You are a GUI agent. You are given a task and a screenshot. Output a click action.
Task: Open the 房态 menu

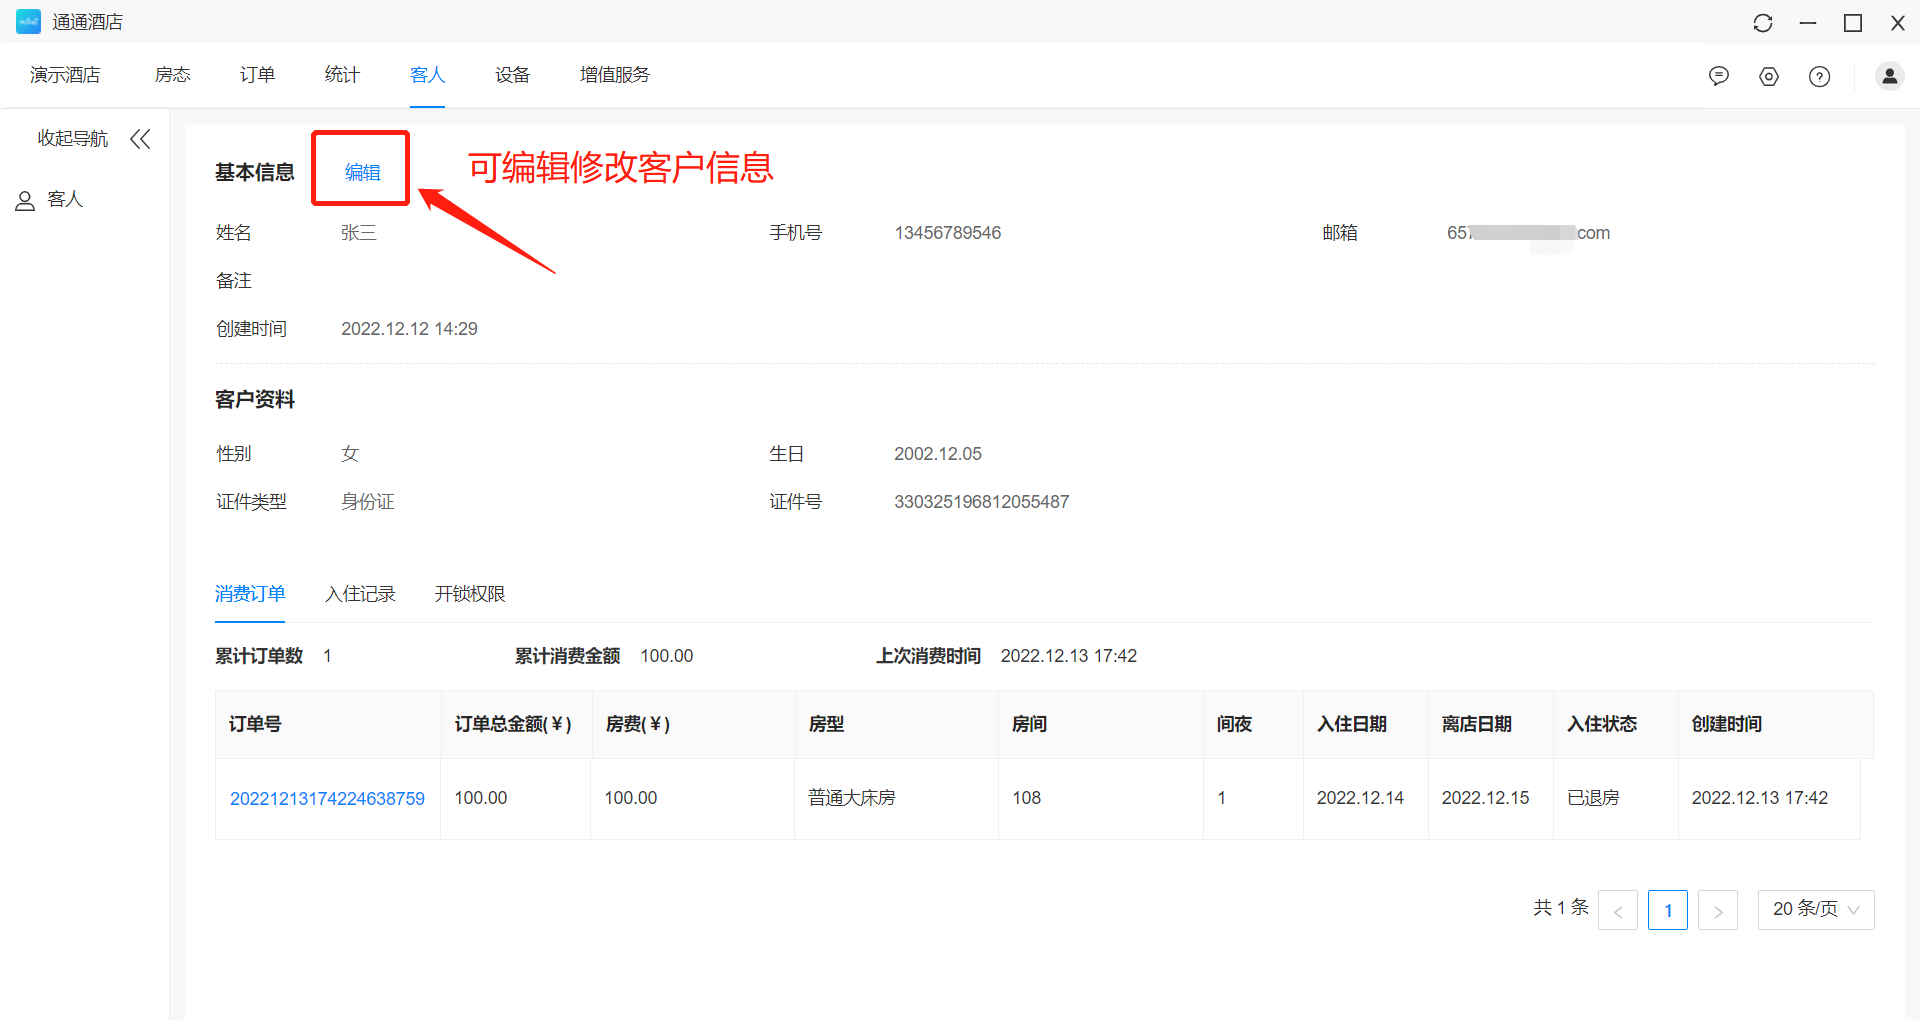(x=172, y=75)
